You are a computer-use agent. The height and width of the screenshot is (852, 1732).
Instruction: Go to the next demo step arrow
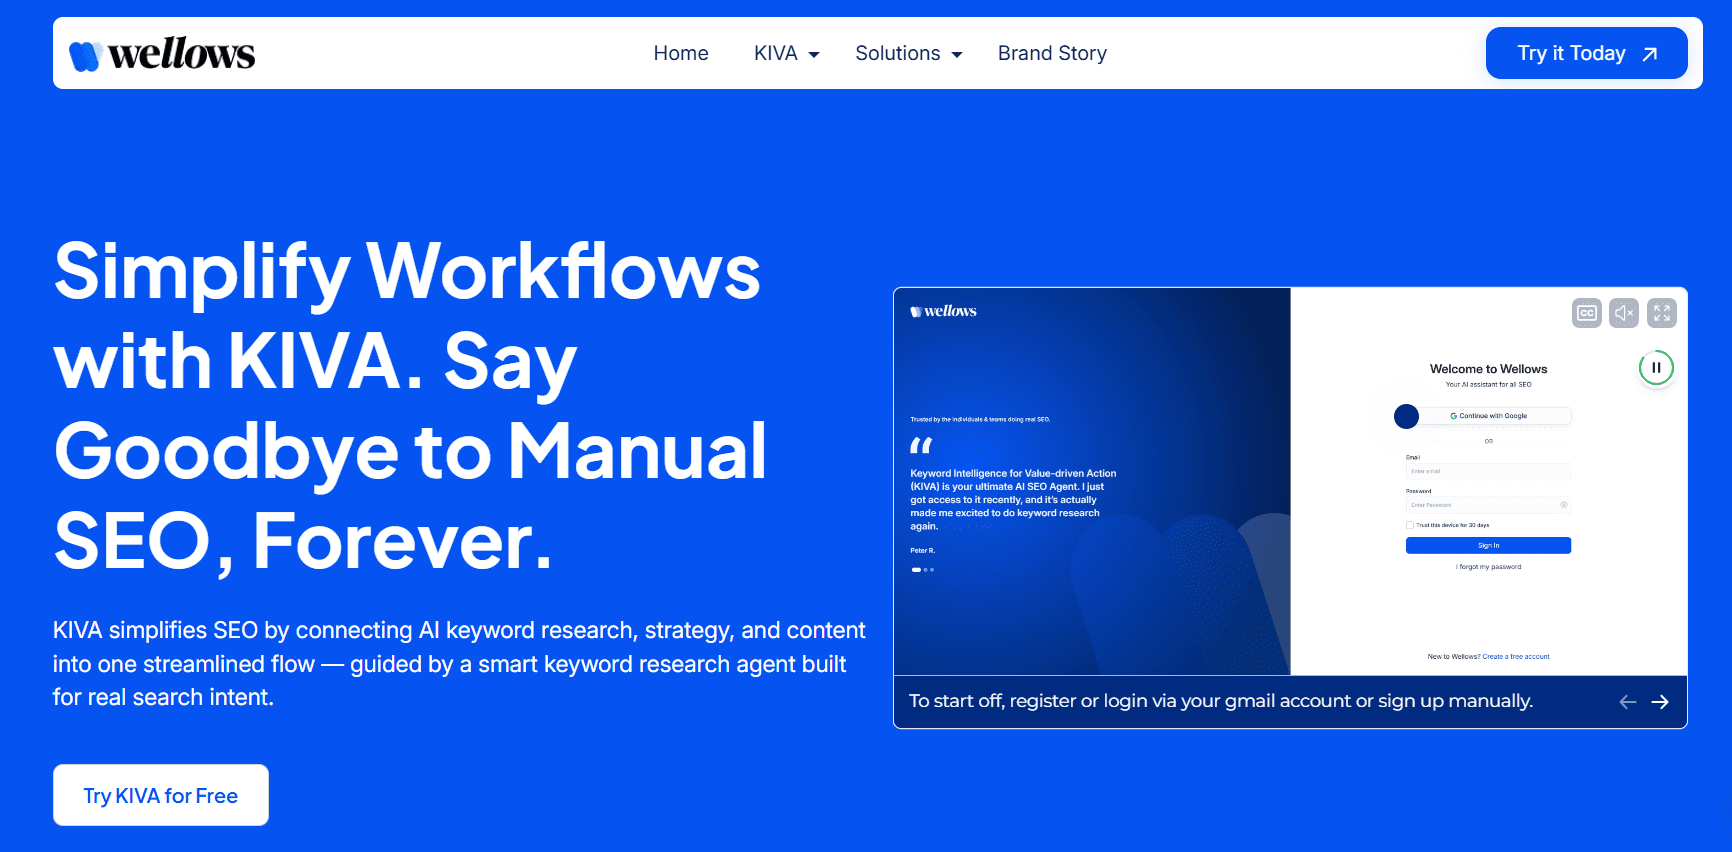pos(1660,702)
